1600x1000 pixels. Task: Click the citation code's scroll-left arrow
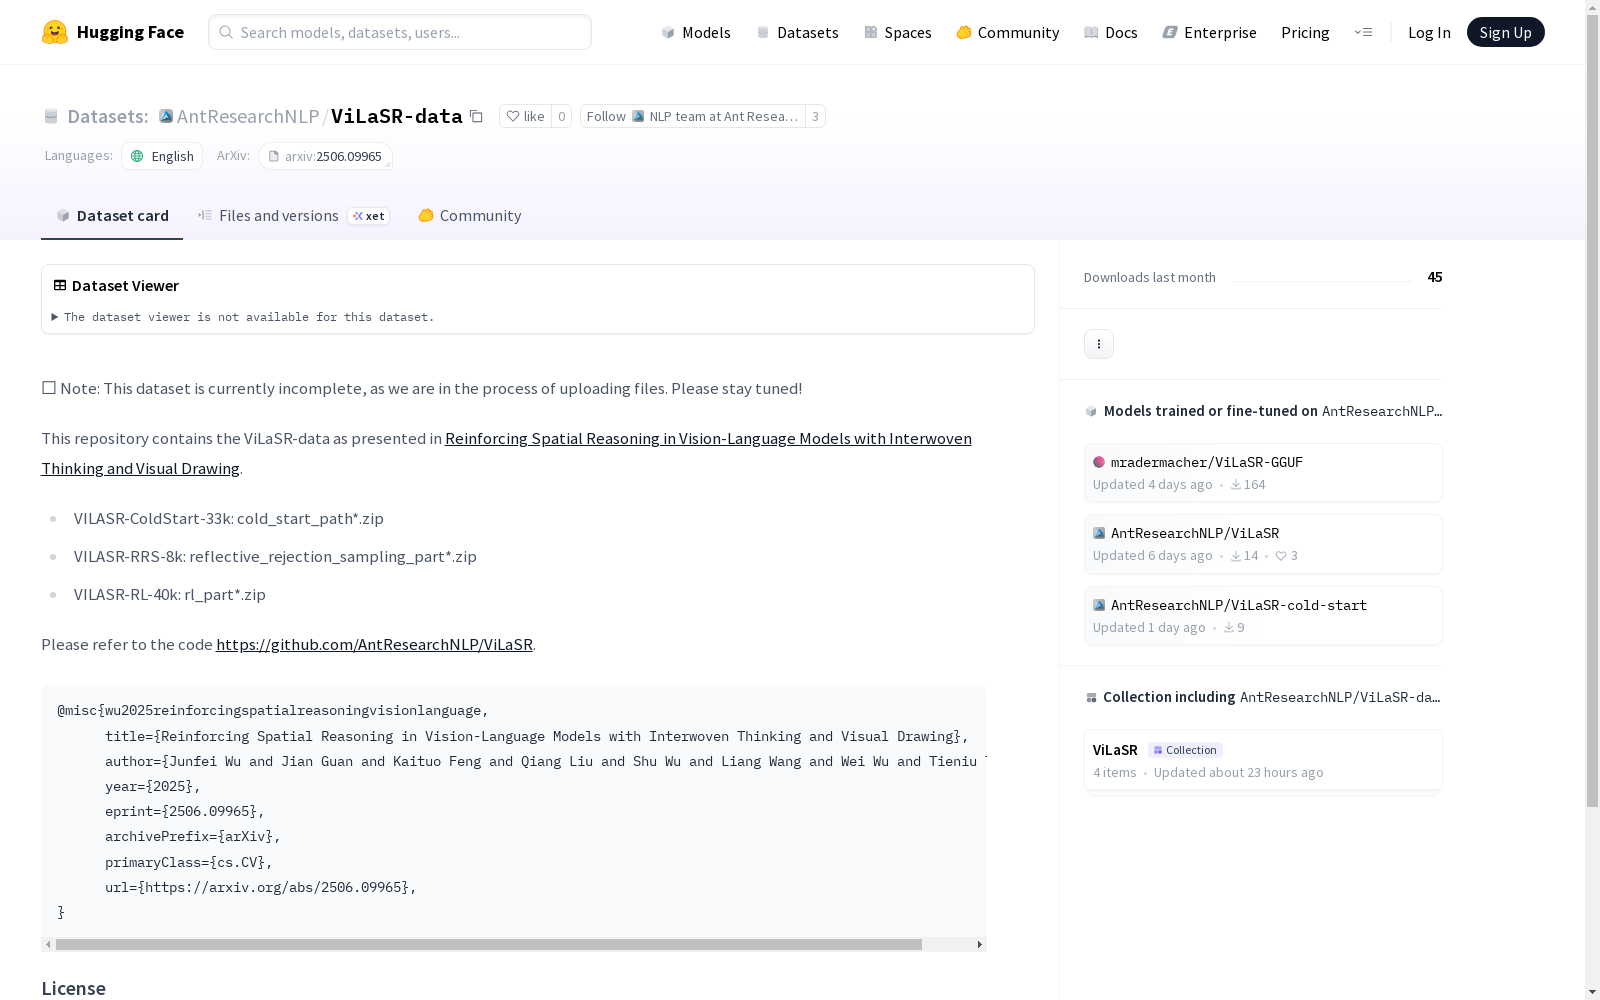[48, 944]
